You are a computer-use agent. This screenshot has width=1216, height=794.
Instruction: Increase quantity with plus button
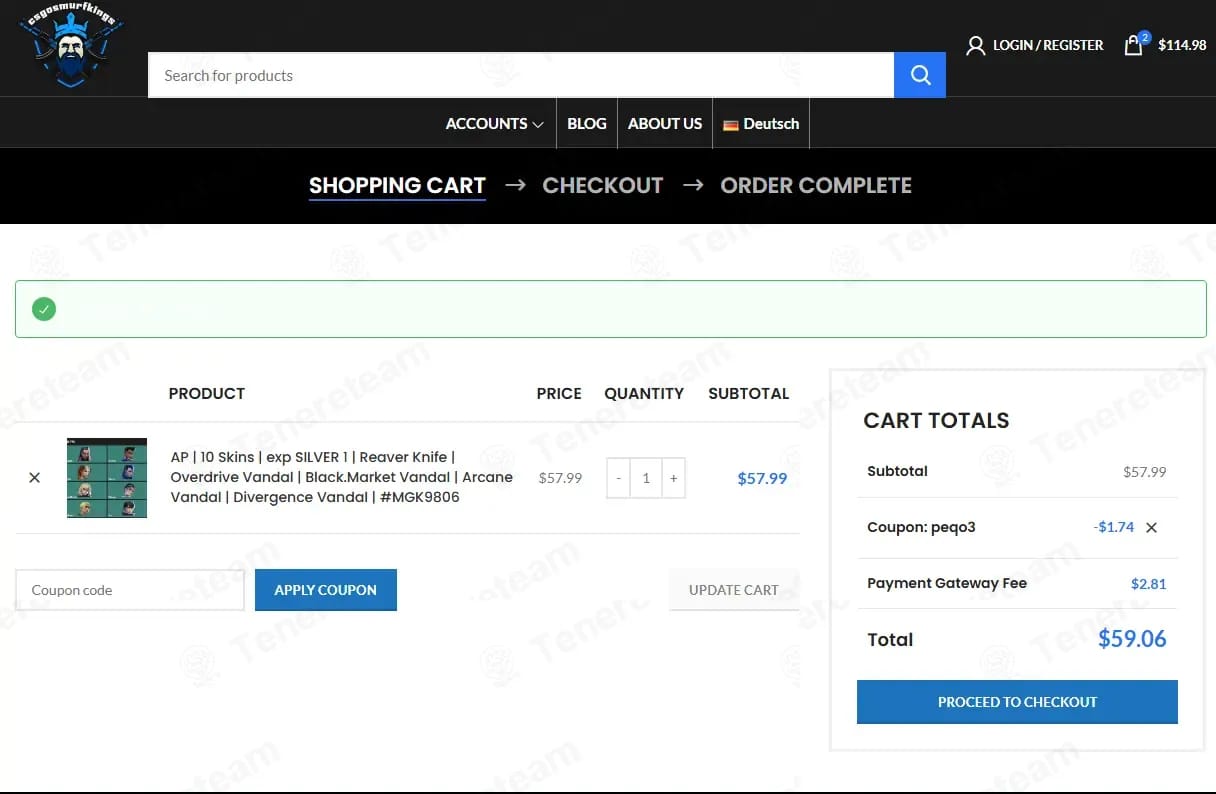(673, 478)
